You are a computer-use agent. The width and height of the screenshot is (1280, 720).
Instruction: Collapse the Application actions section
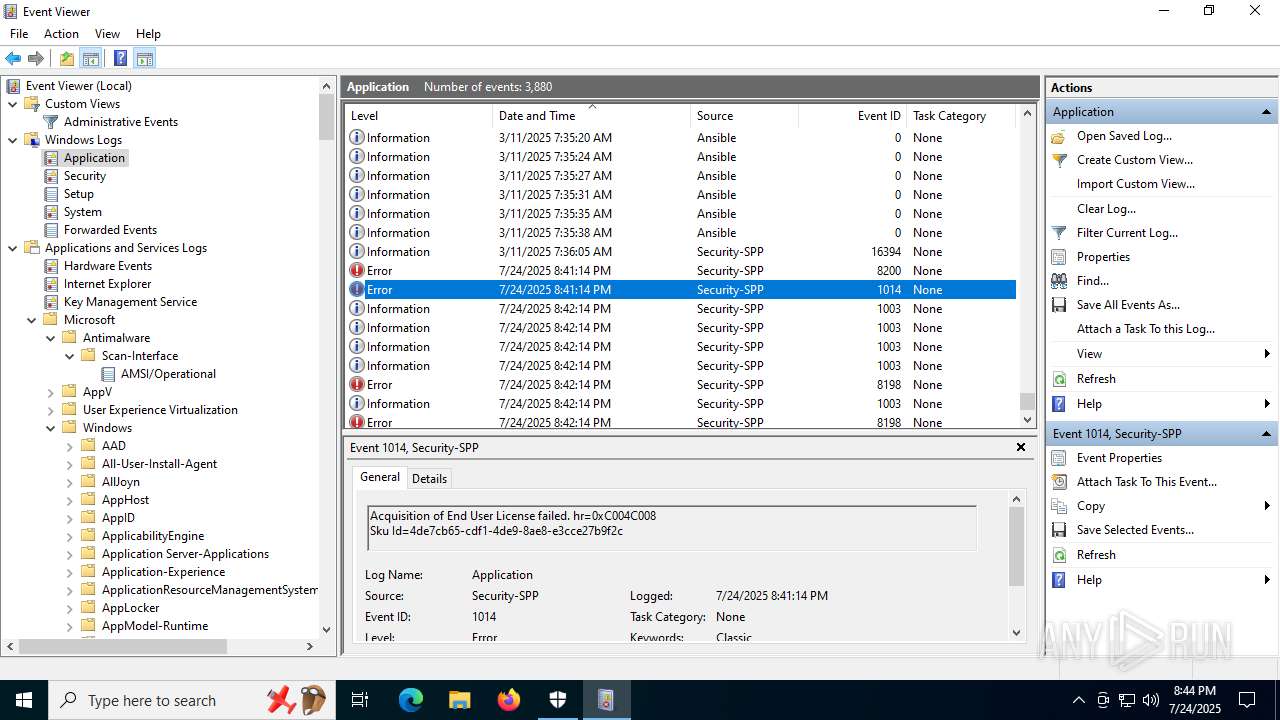[1266, 112]
